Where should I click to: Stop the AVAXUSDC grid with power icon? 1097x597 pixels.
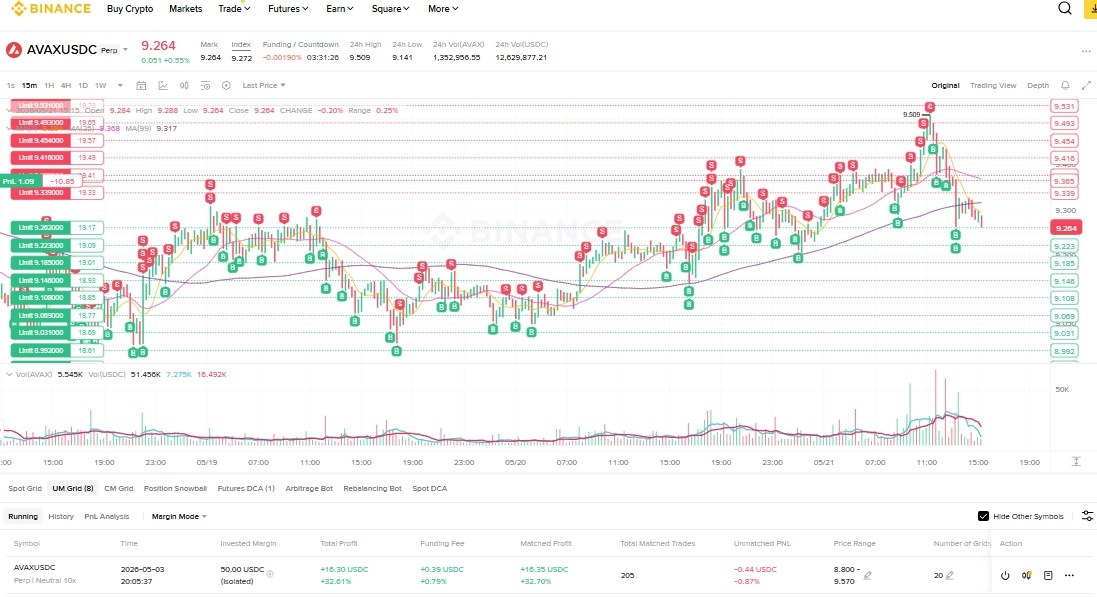click(1005, 575)
